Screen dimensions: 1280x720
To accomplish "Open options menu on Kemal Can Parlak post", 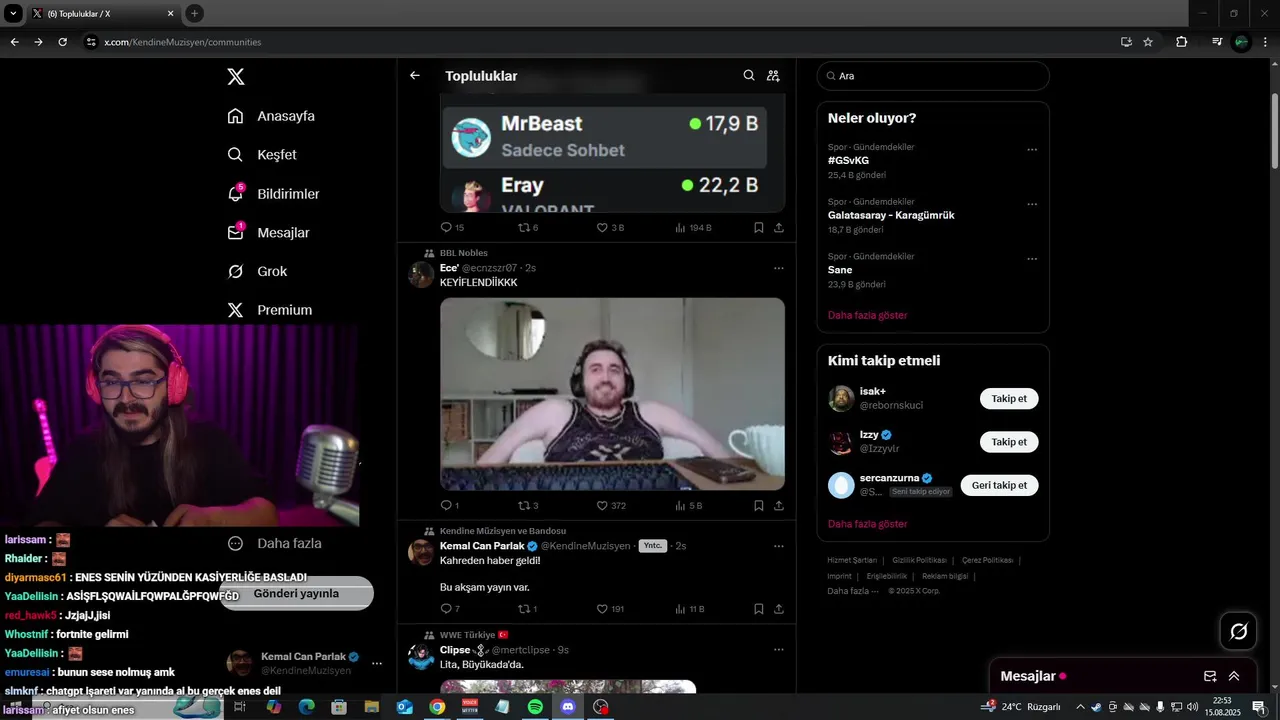I will tap(779, 546).
